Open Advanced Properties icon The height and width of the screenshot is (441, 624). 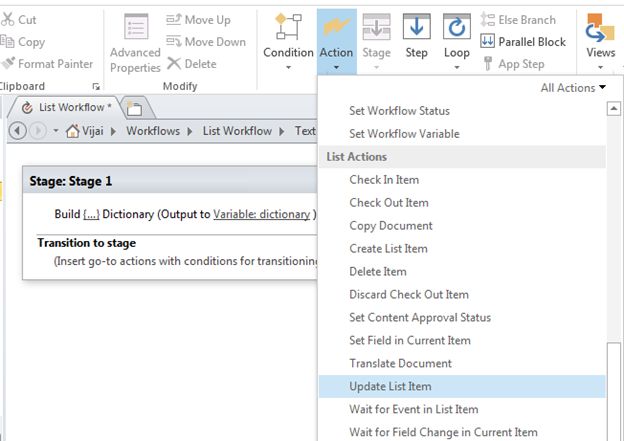pos(136,26)
